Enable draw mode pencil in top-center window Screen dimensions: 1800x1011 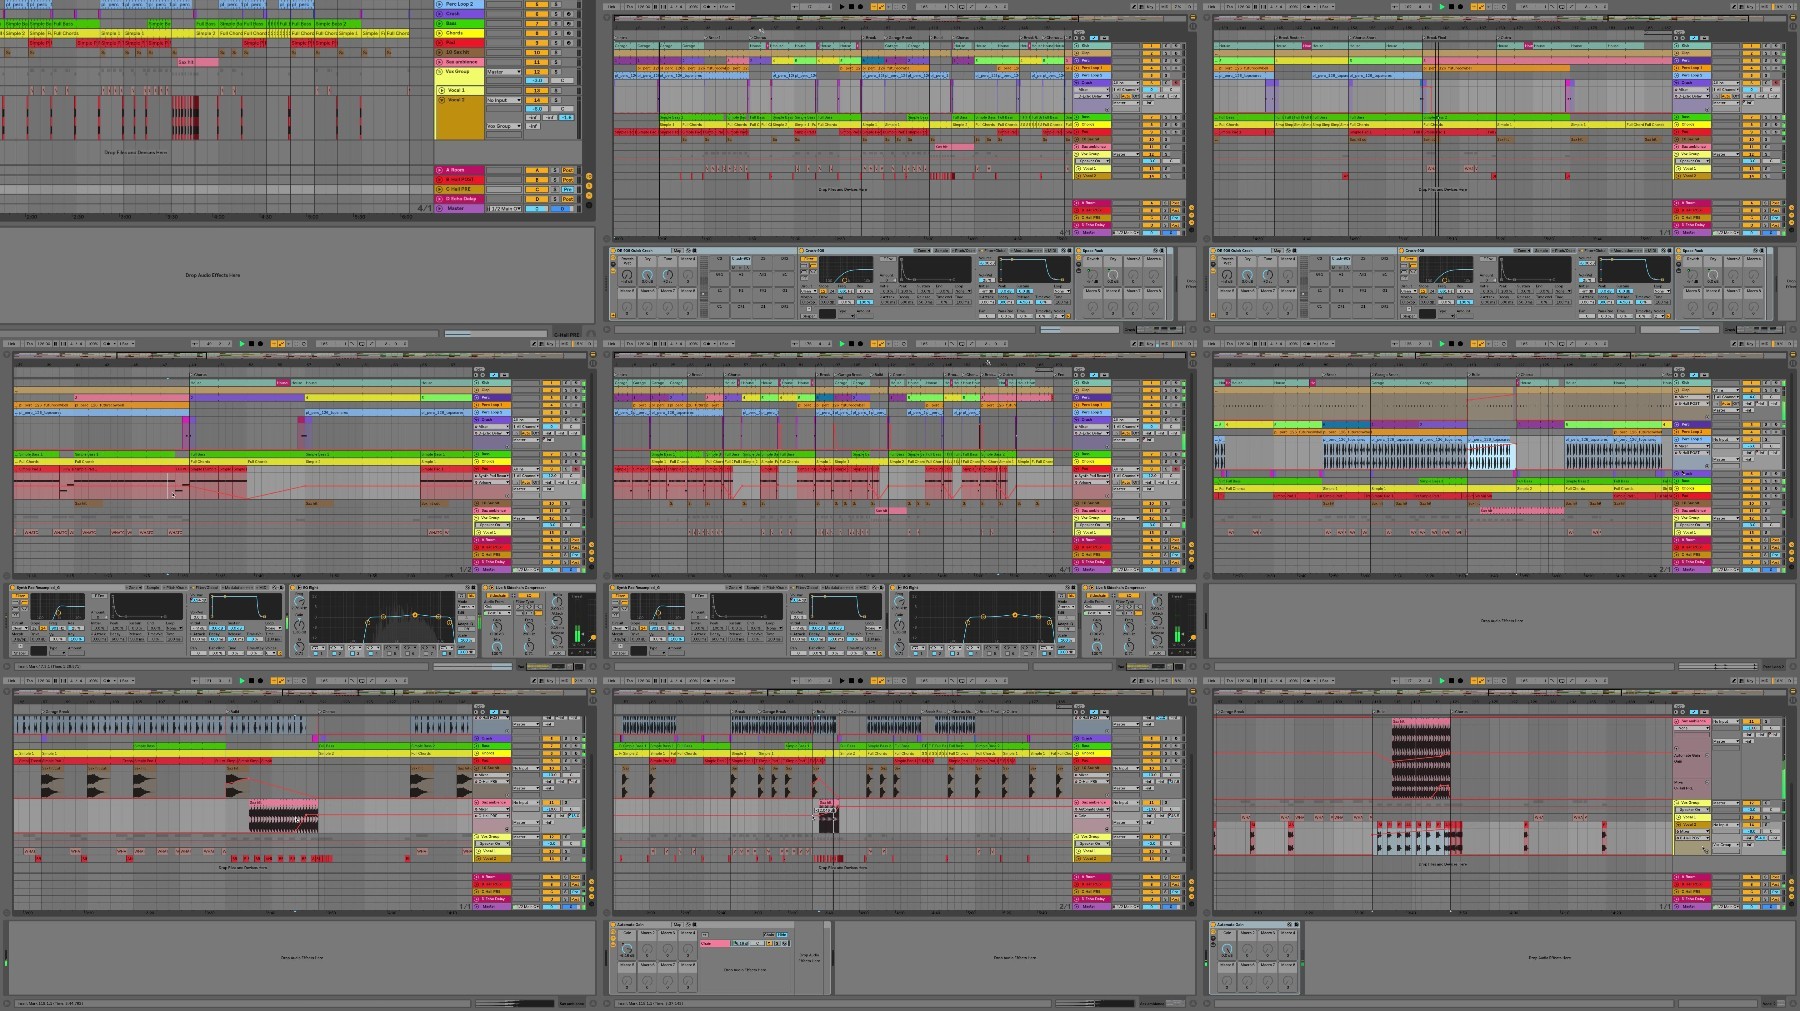[1134, 7]
